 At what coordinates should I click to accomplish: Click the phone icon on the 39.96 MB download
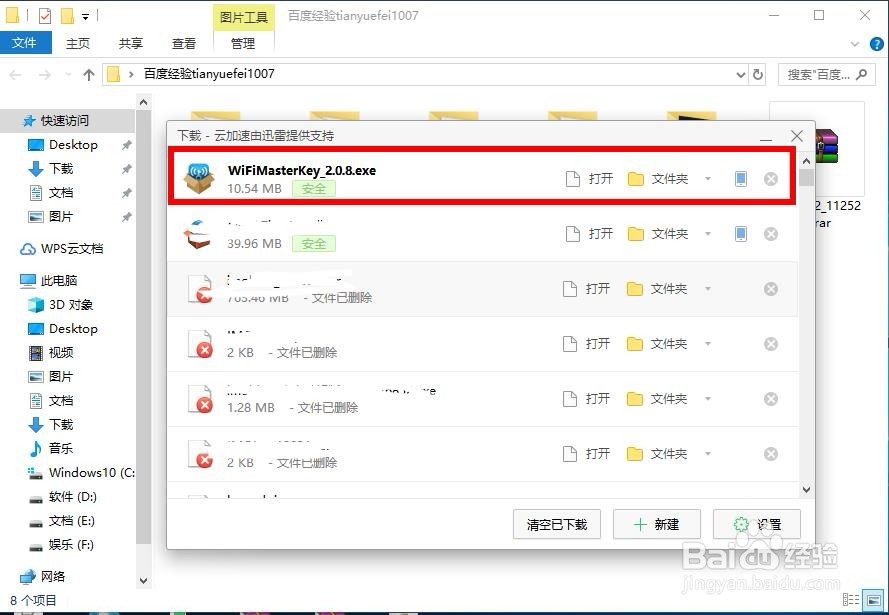click(x=740, y=234)
